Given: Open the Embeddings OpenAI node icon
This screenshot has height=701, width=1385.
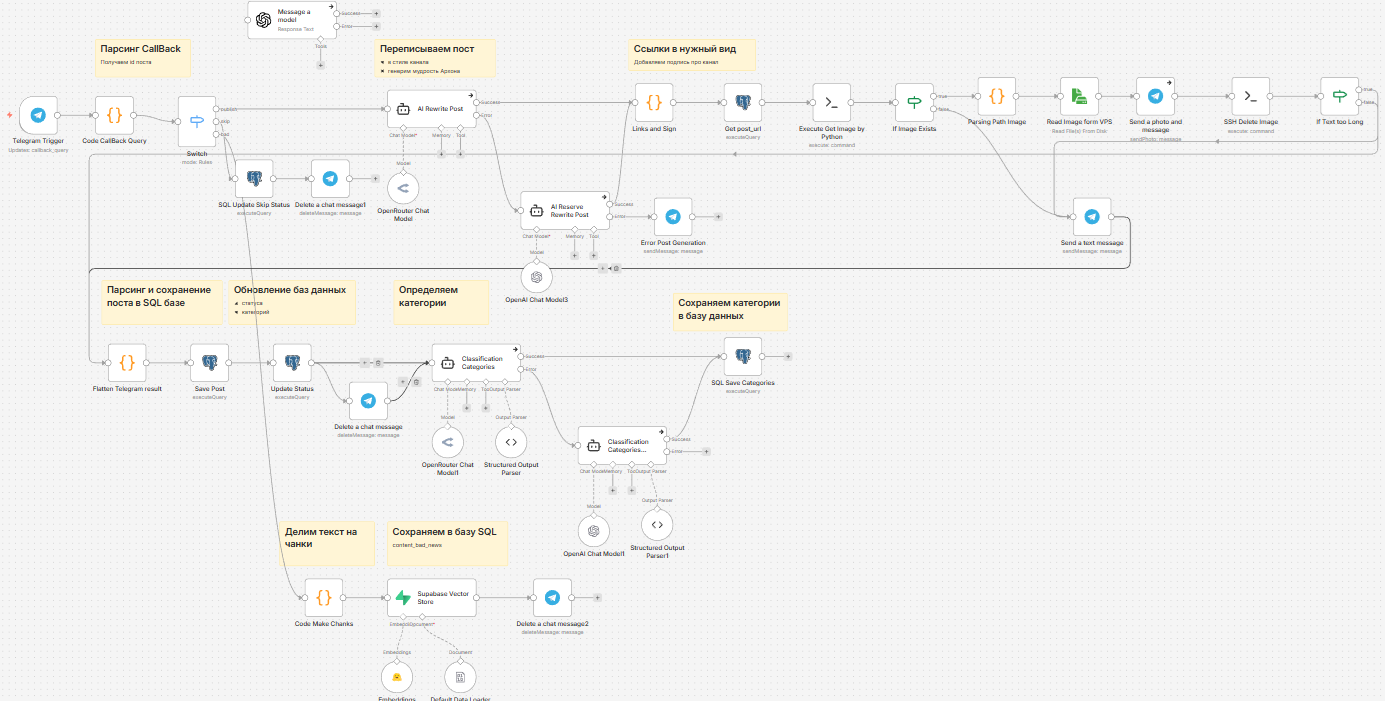Looking at the screenshot, I should pos(397,676).
